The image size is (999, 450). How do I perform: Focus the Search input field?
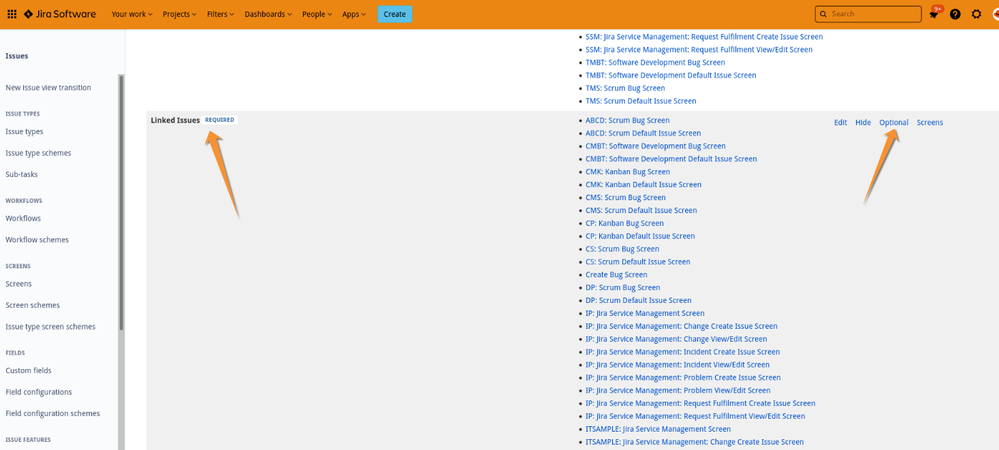868,14
